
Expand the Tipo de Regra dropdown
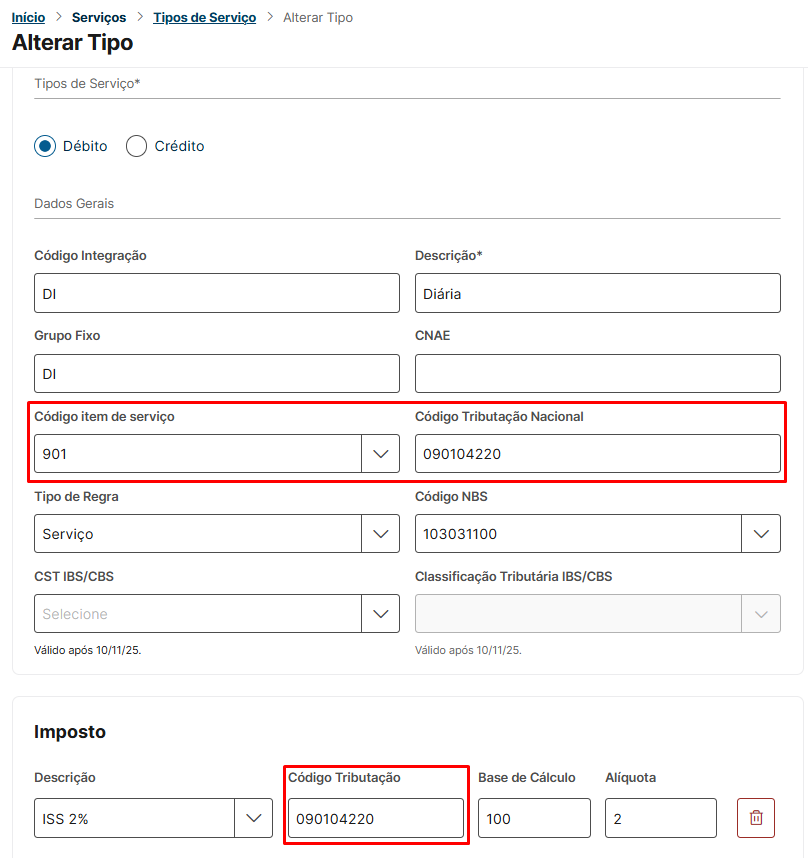tap(380, 534)
